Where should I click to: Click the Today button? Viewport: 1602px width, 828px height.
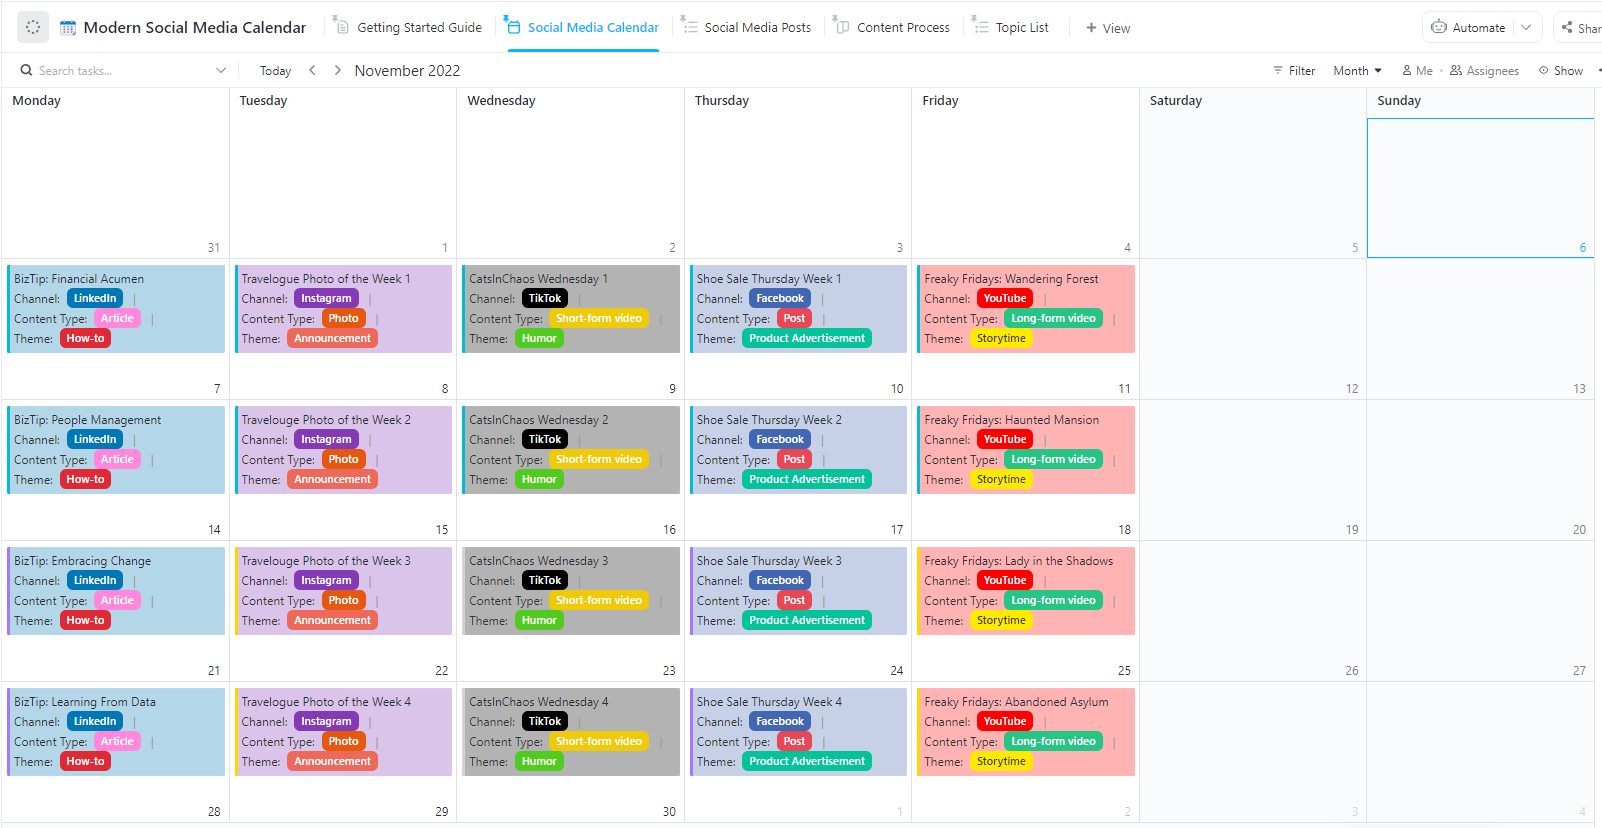point(275,70)
